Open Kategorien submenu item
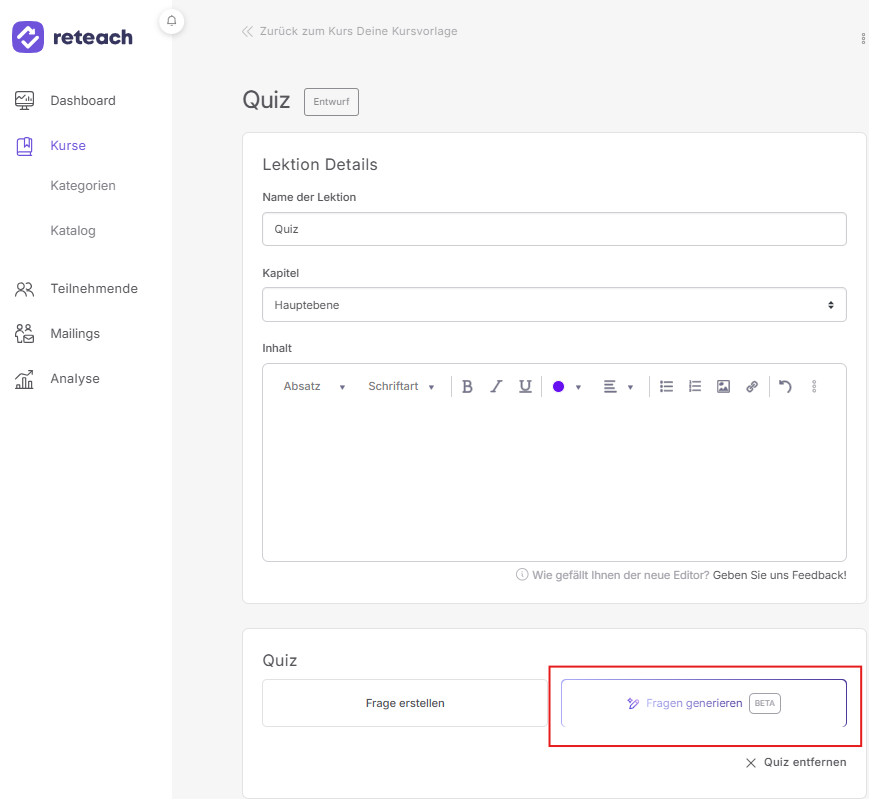Image resolution: width=869 pixels, height=799 pixels. point(83,186)
